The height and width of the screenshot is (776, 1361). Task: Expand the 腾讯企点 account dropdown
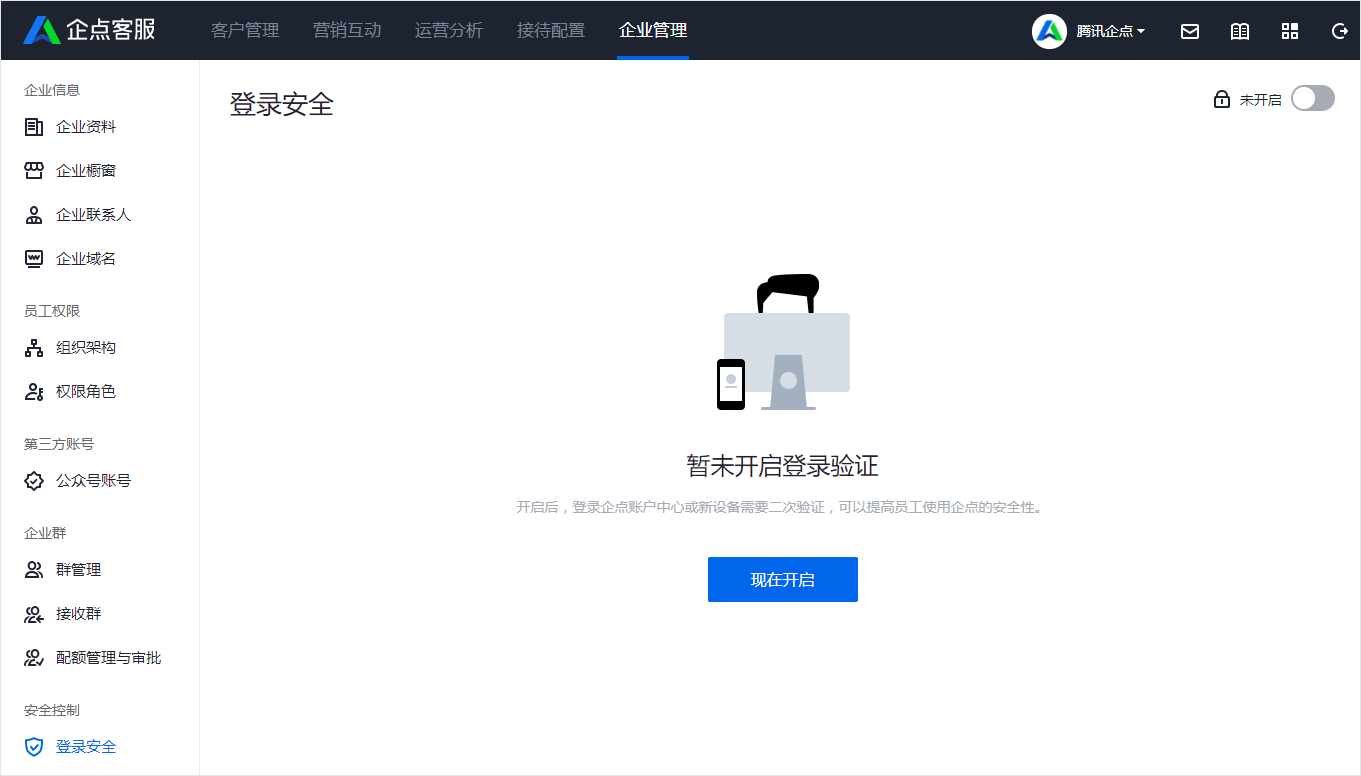(x=1111, y=31)
